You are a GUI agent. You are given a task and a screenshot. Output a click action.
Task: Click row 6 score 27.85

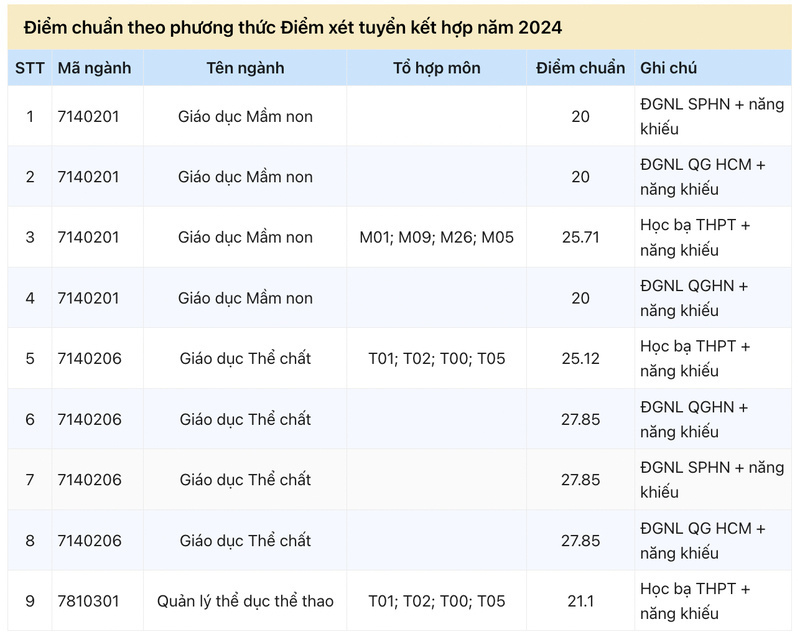581,419
